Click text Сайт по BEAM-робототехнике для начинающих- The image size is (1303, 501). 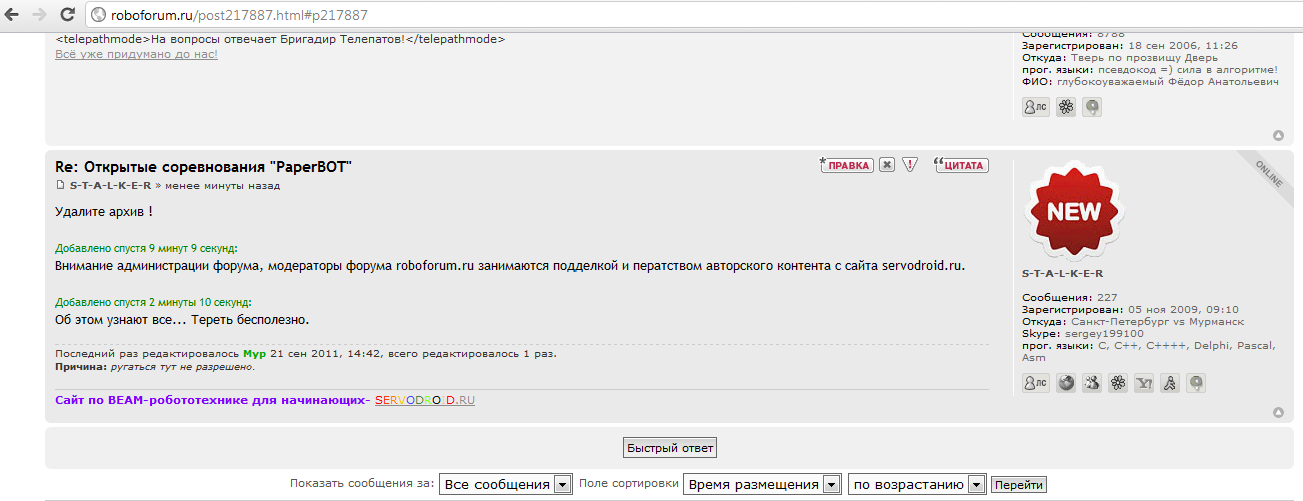point(213,400)
